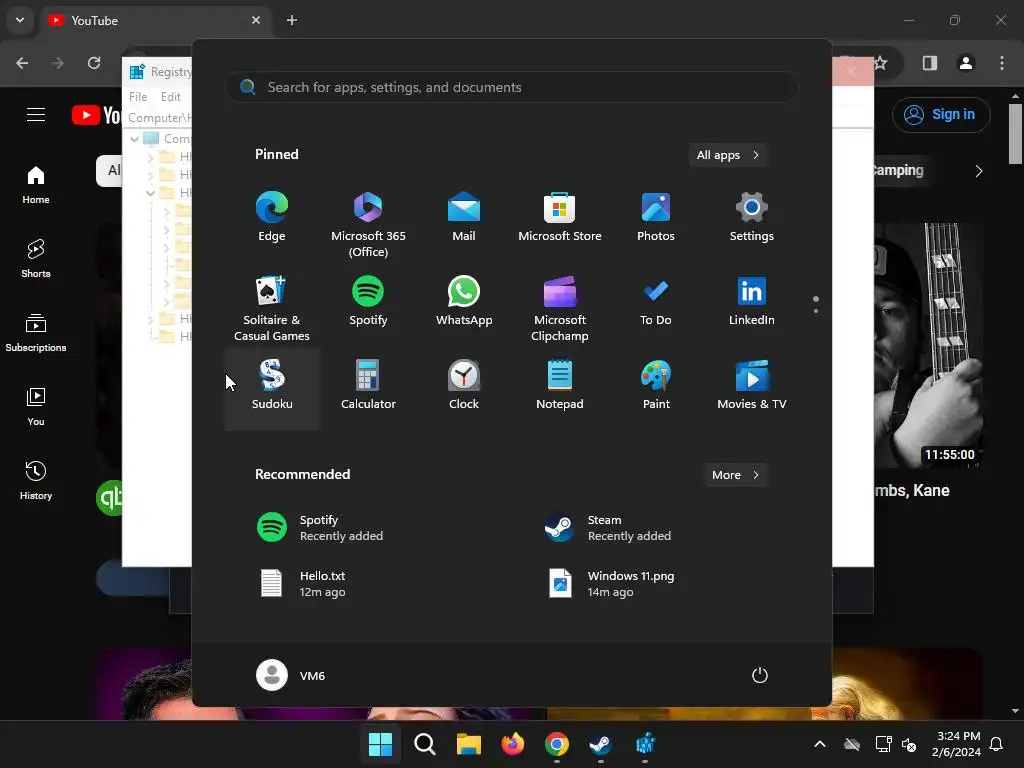Click the Start menu search field

click(x=511, y=87)
